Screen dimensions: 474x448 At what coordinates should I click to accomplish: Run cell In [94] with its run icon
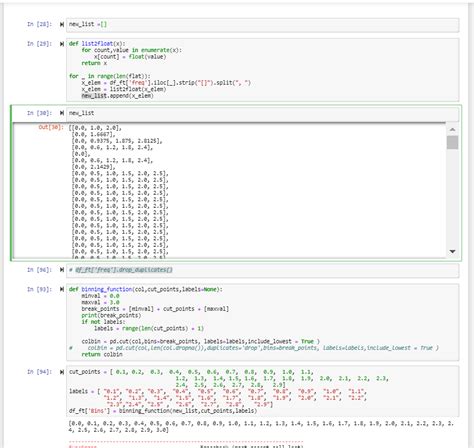pos(62,372)
